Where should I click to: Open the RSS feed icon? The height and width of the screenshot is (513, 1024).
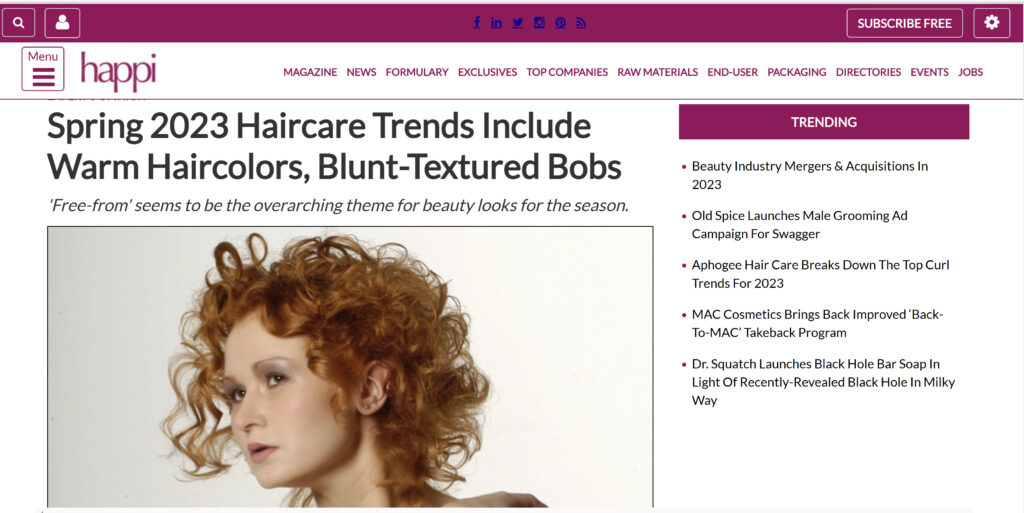pyautogui.click(x=581, y=23)
